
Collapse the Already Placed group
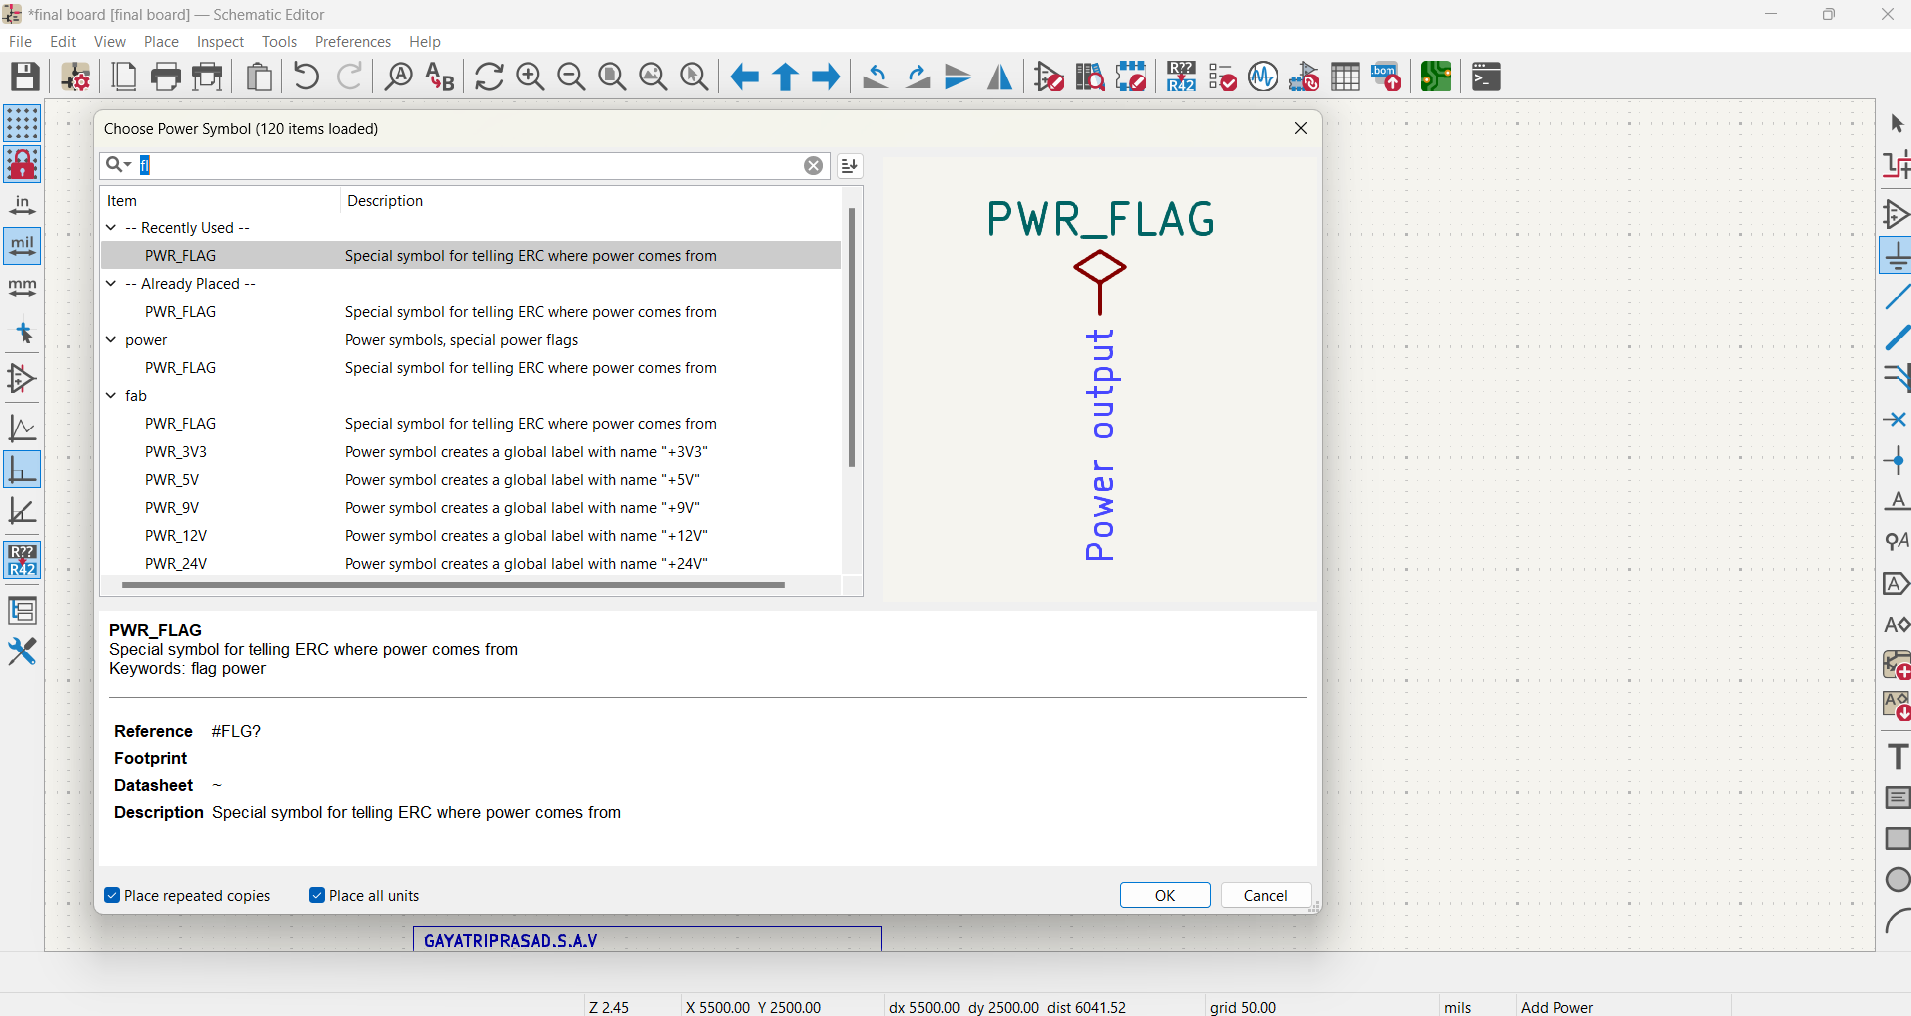pos(111,284)
